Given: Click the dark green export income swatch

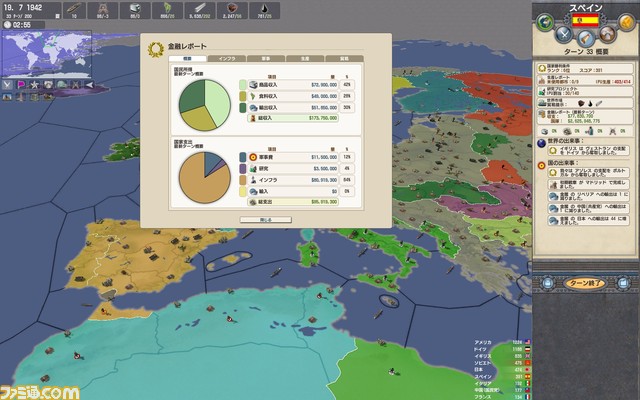Looking at the screenshot, I should (x=243, y=108).
